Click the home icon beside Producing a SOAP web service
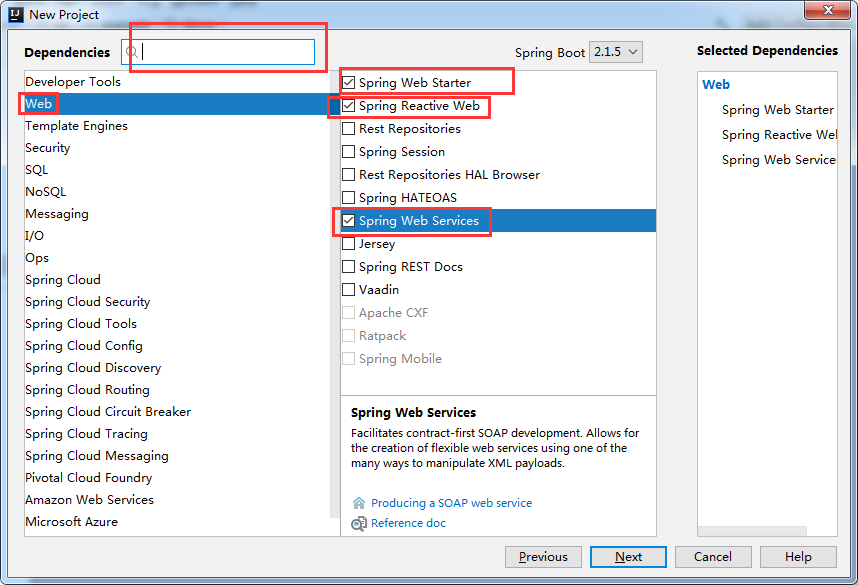This screenshot has width=858, height=585. click(358, 503)
